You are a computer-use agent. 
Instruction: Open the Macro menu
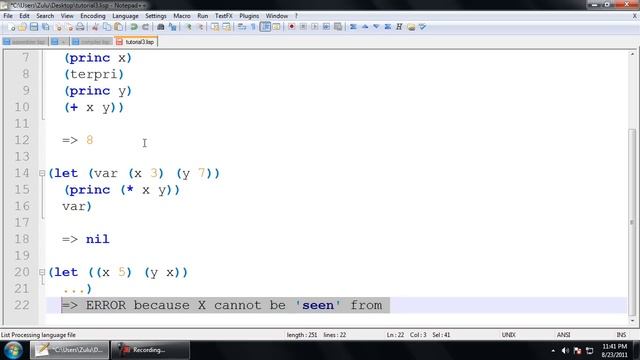(x=182, y=16)
